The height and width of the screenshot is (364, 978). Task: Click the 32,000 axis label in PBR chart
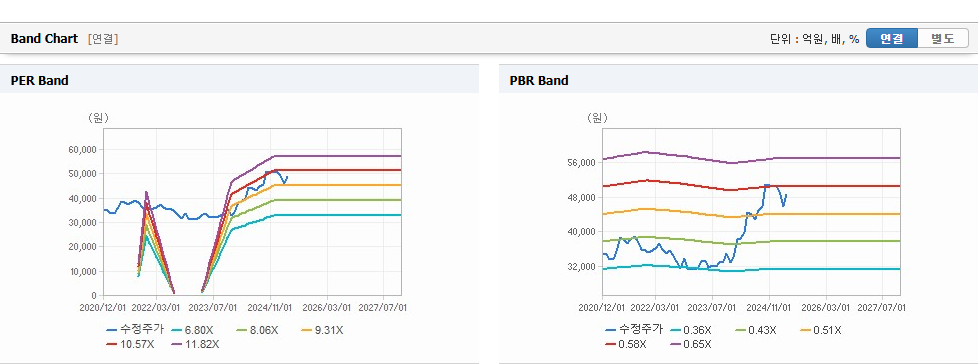[581, 267]
